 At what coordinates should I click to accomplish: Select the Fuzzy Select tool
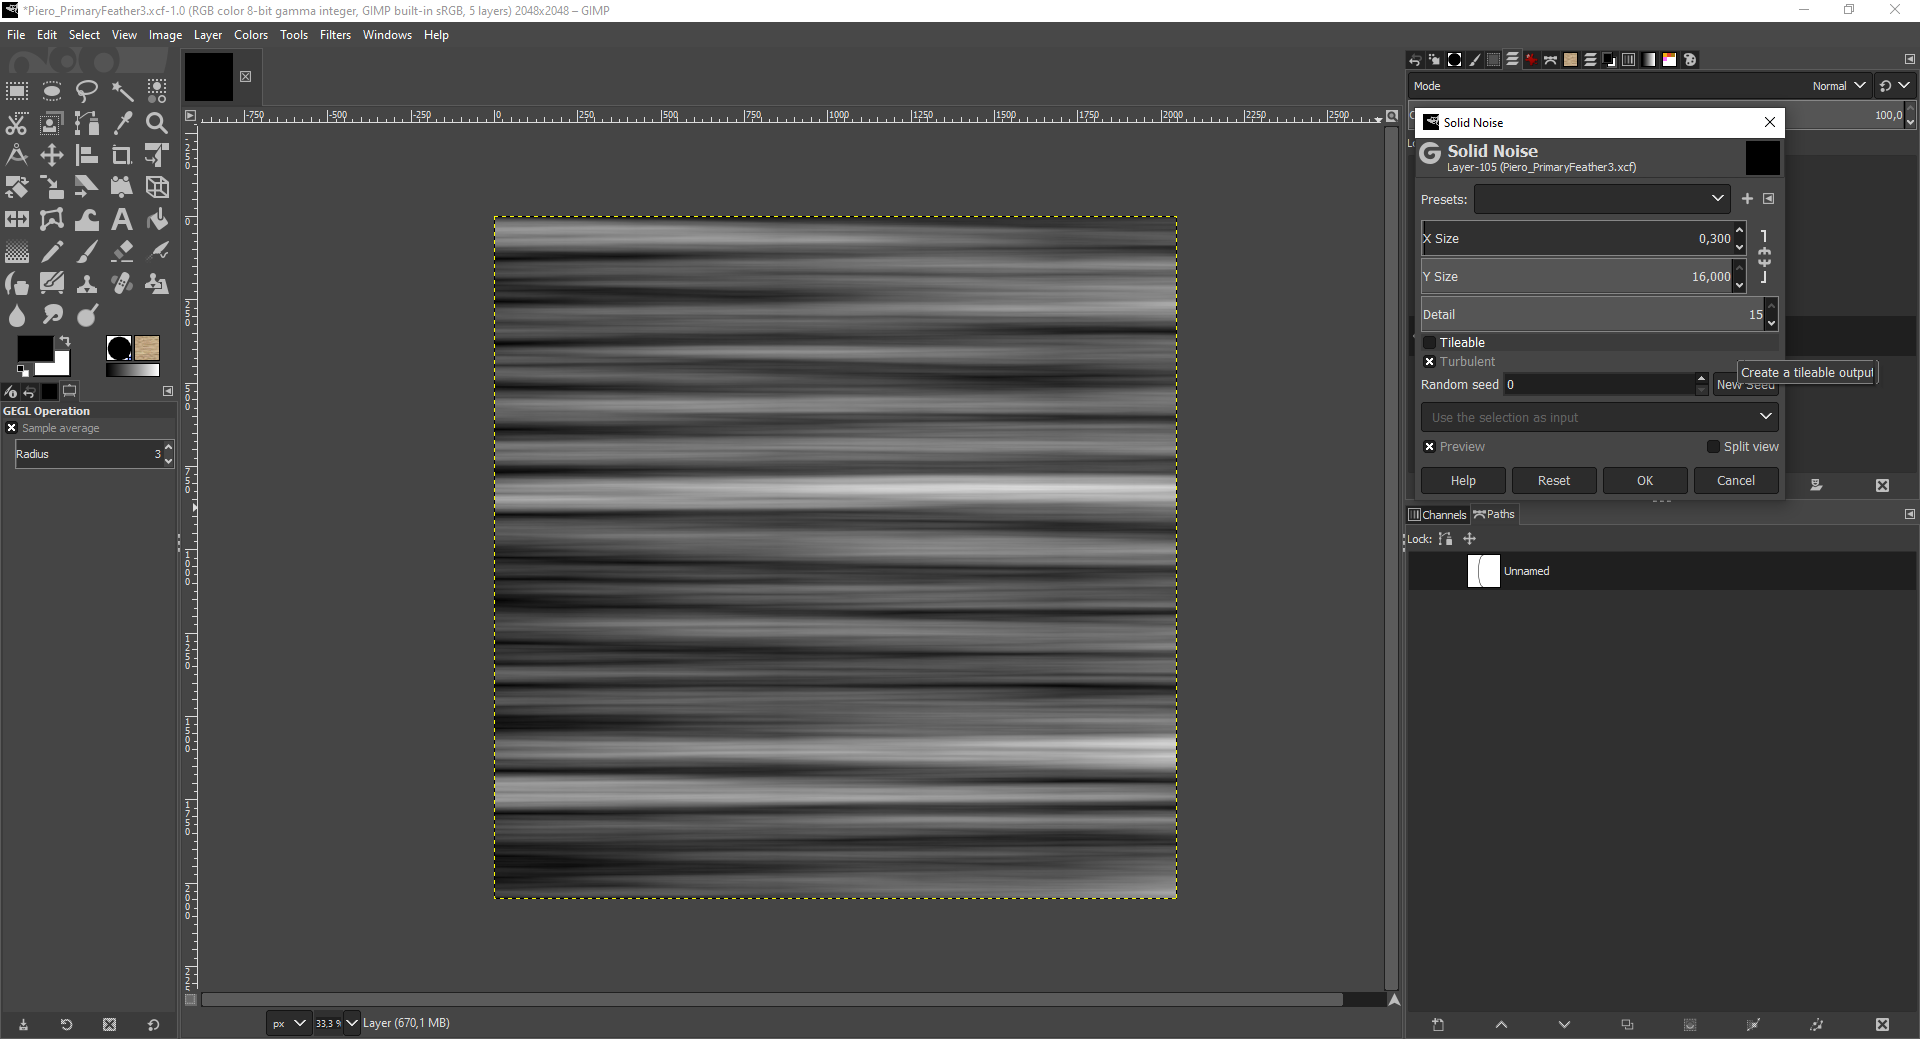(122, 90)
